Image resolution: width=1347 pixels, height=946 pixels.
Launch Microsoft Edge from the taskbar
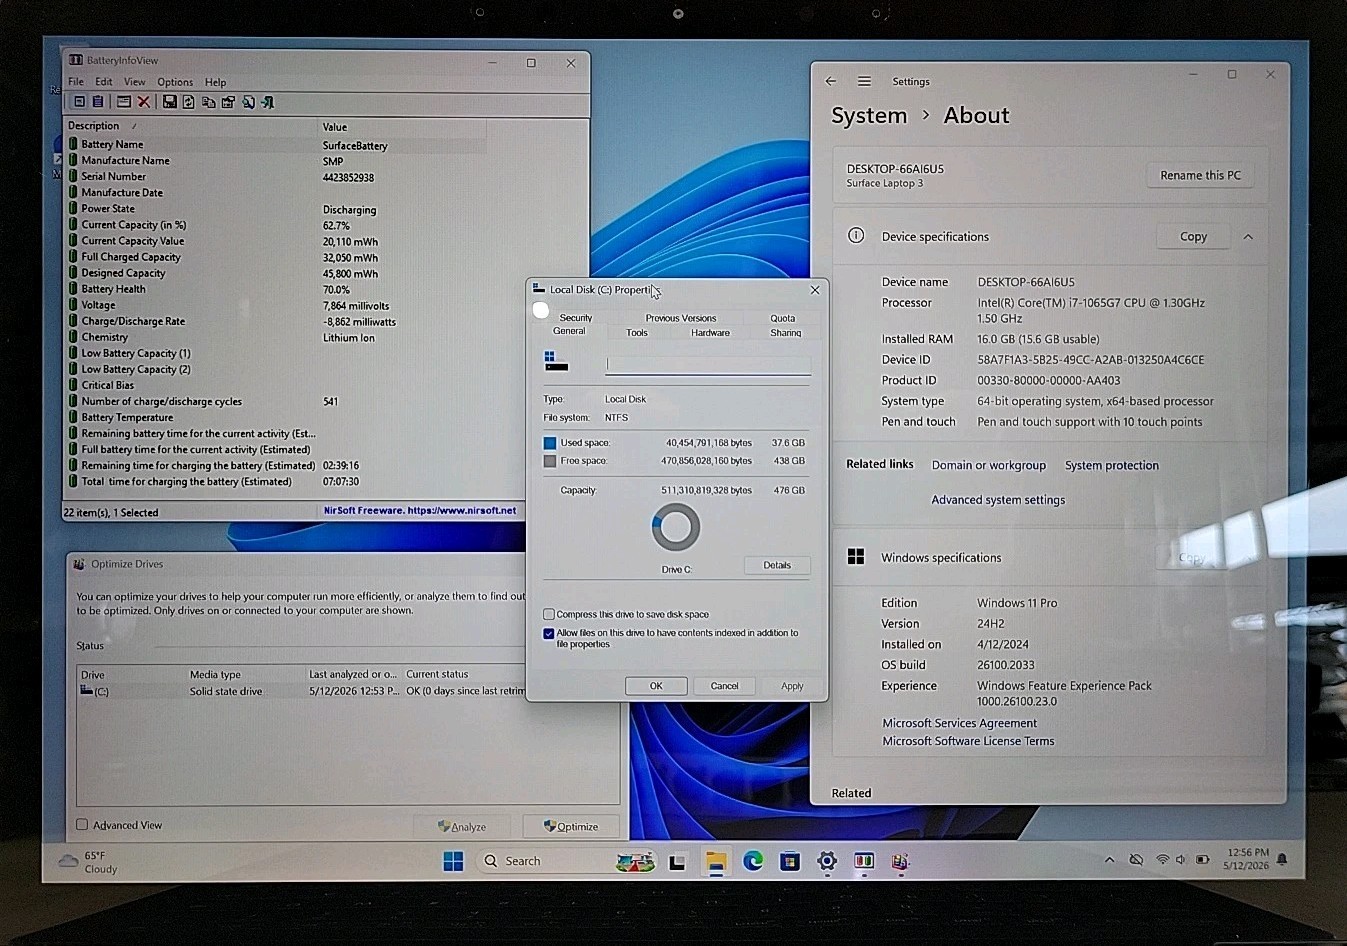753,860
